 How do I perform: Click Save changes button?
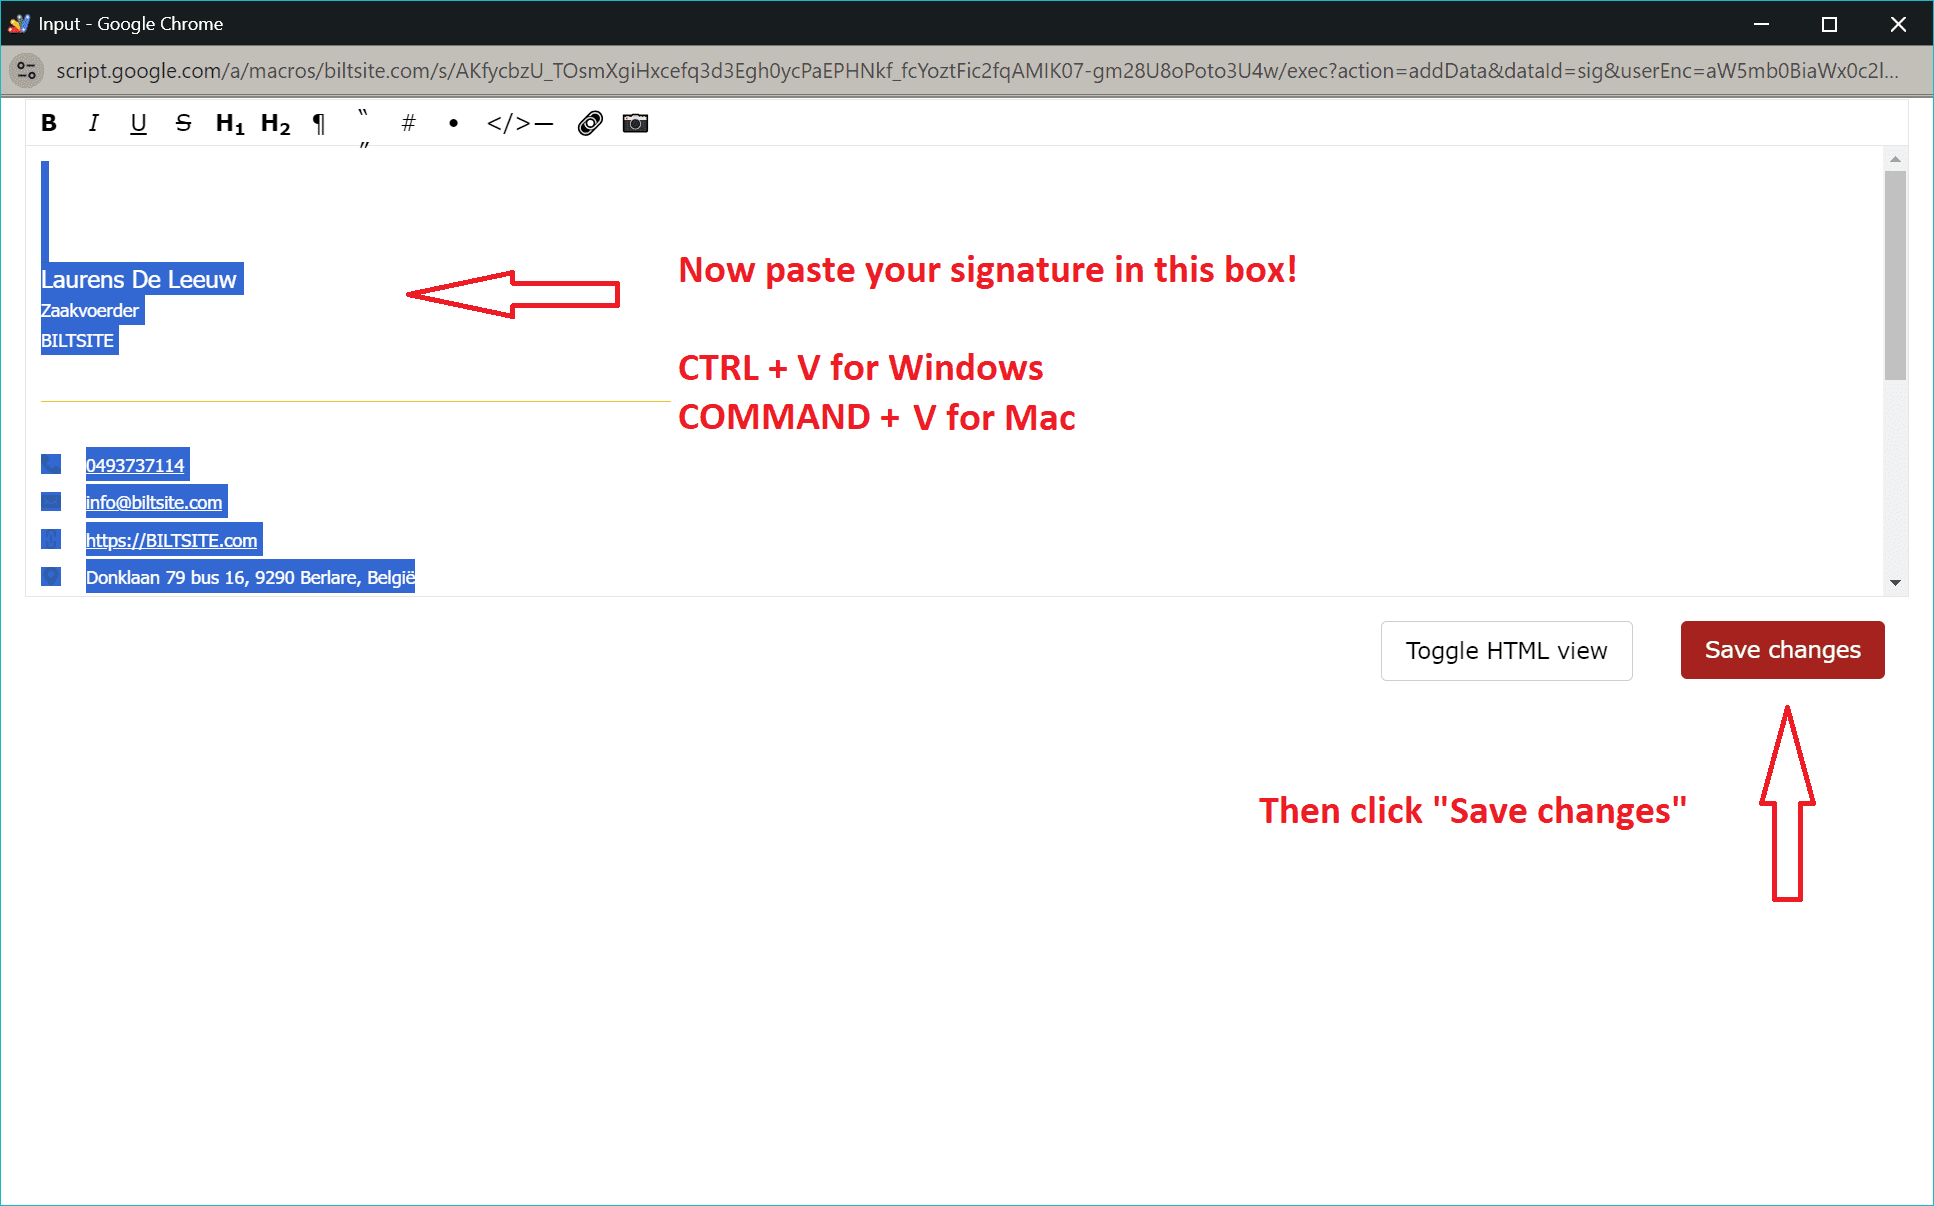point(1783,650)
